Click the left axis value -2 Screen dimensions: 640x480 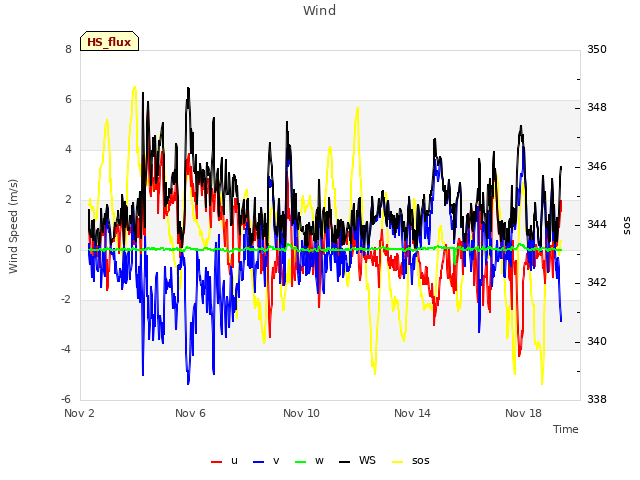[x=66, y=299]
